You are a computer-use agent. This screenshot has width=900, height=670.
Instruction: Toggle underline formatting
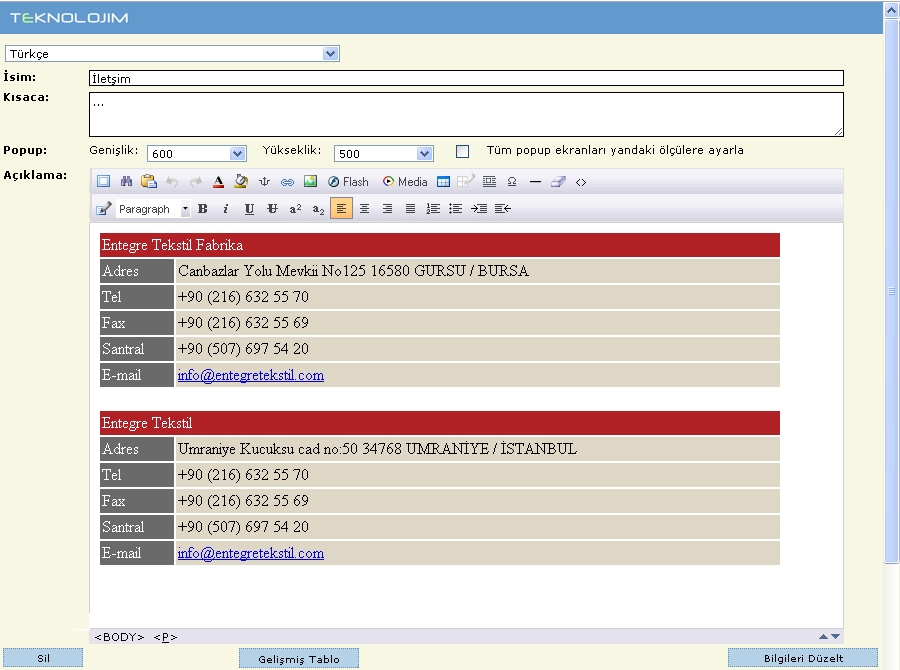[x=249, y=209]
